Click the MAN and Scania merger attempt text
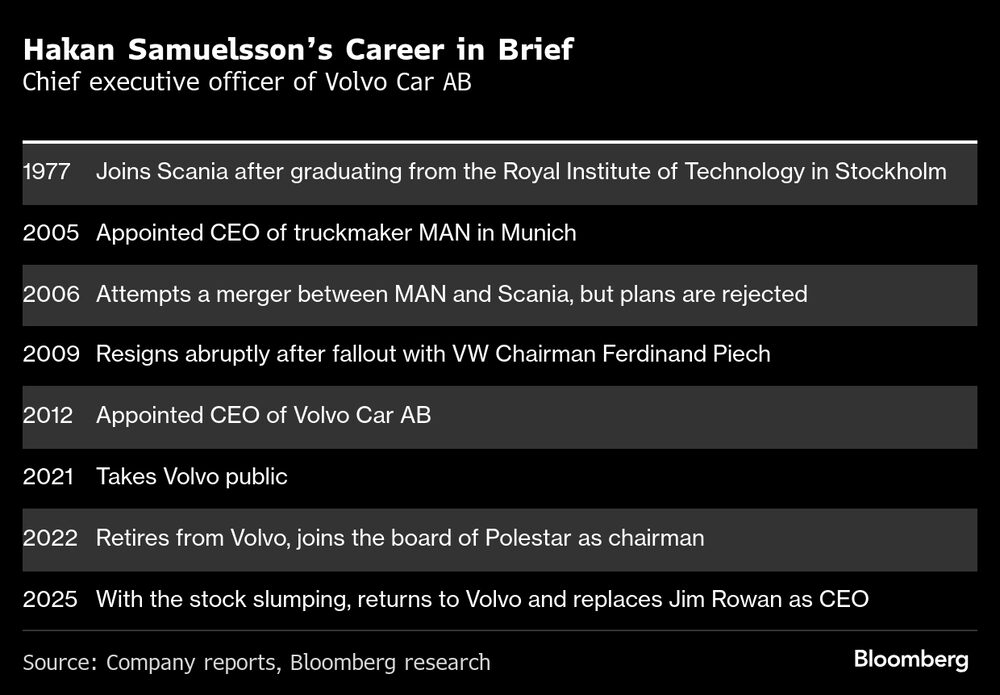The image size is (1000, 695). [452, 294]
